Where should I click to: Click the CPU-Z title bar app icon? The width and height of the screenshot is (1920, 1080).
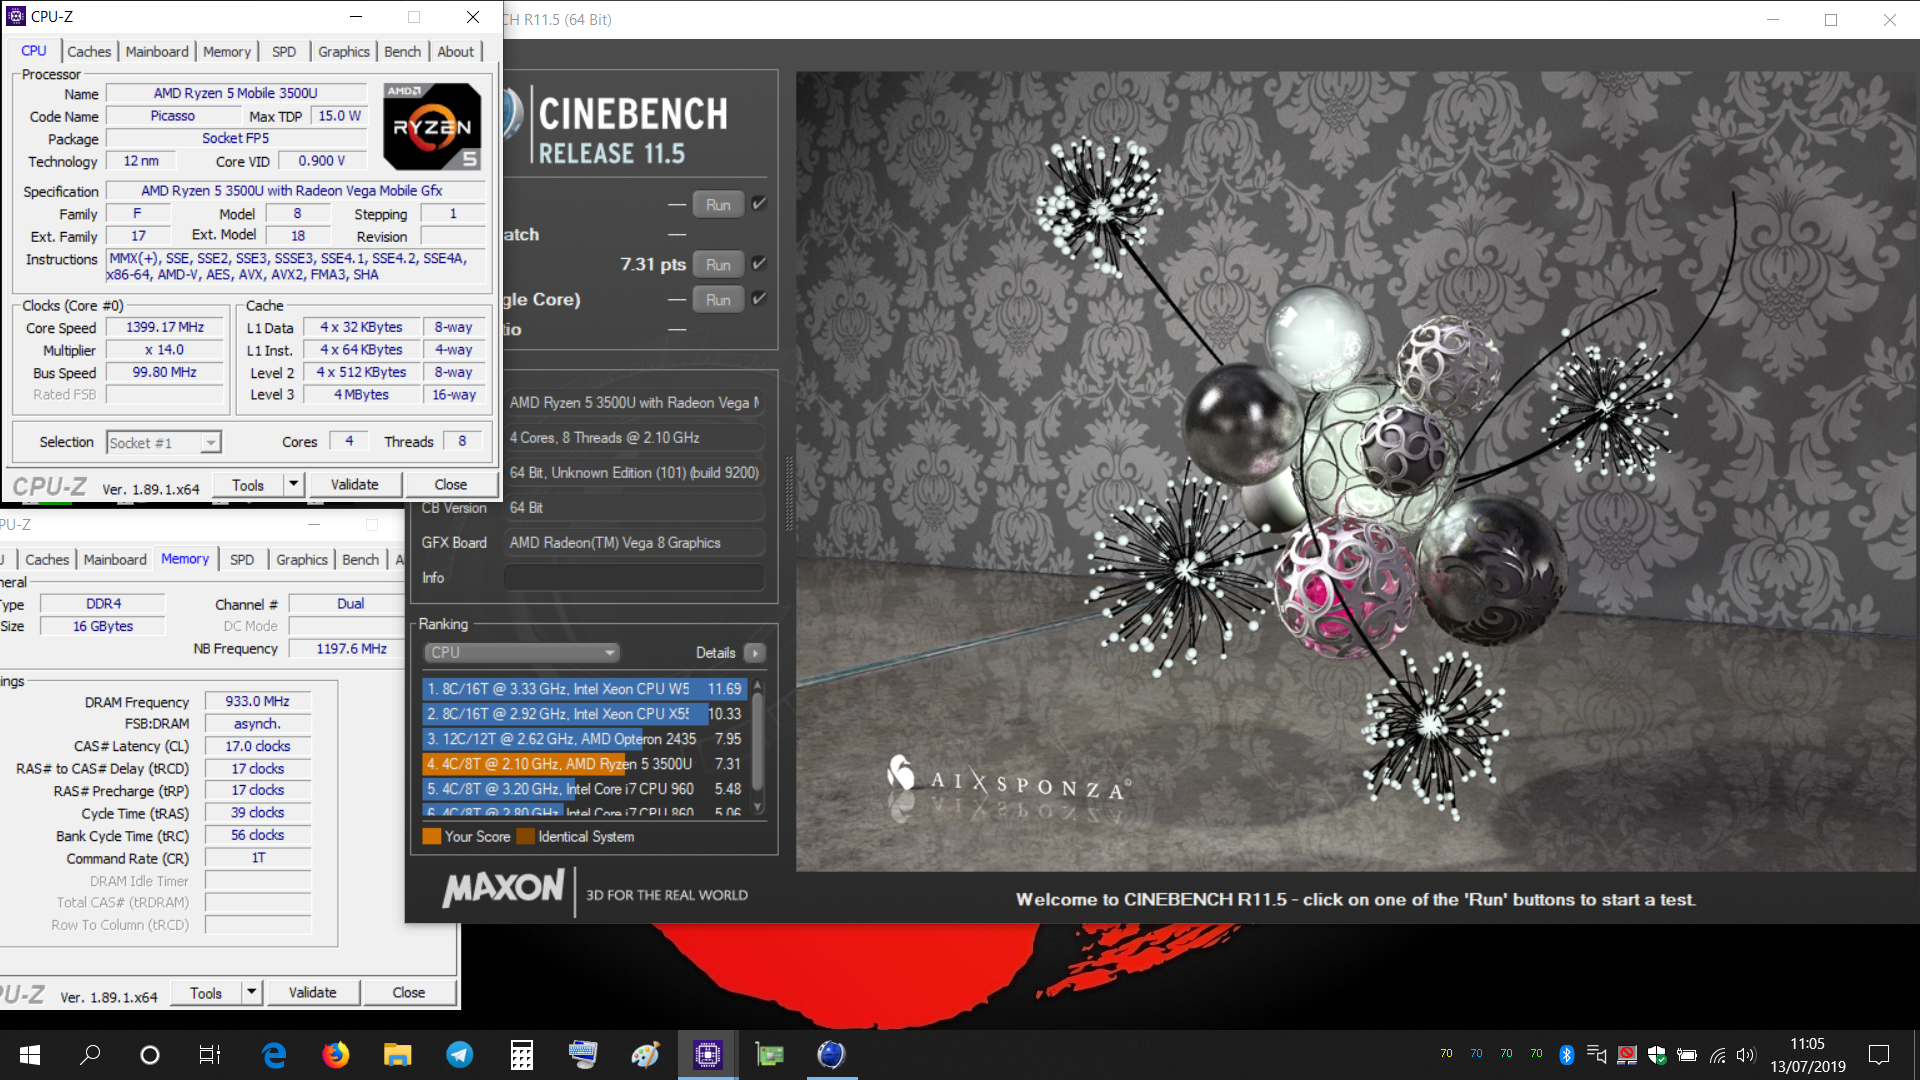16,16
